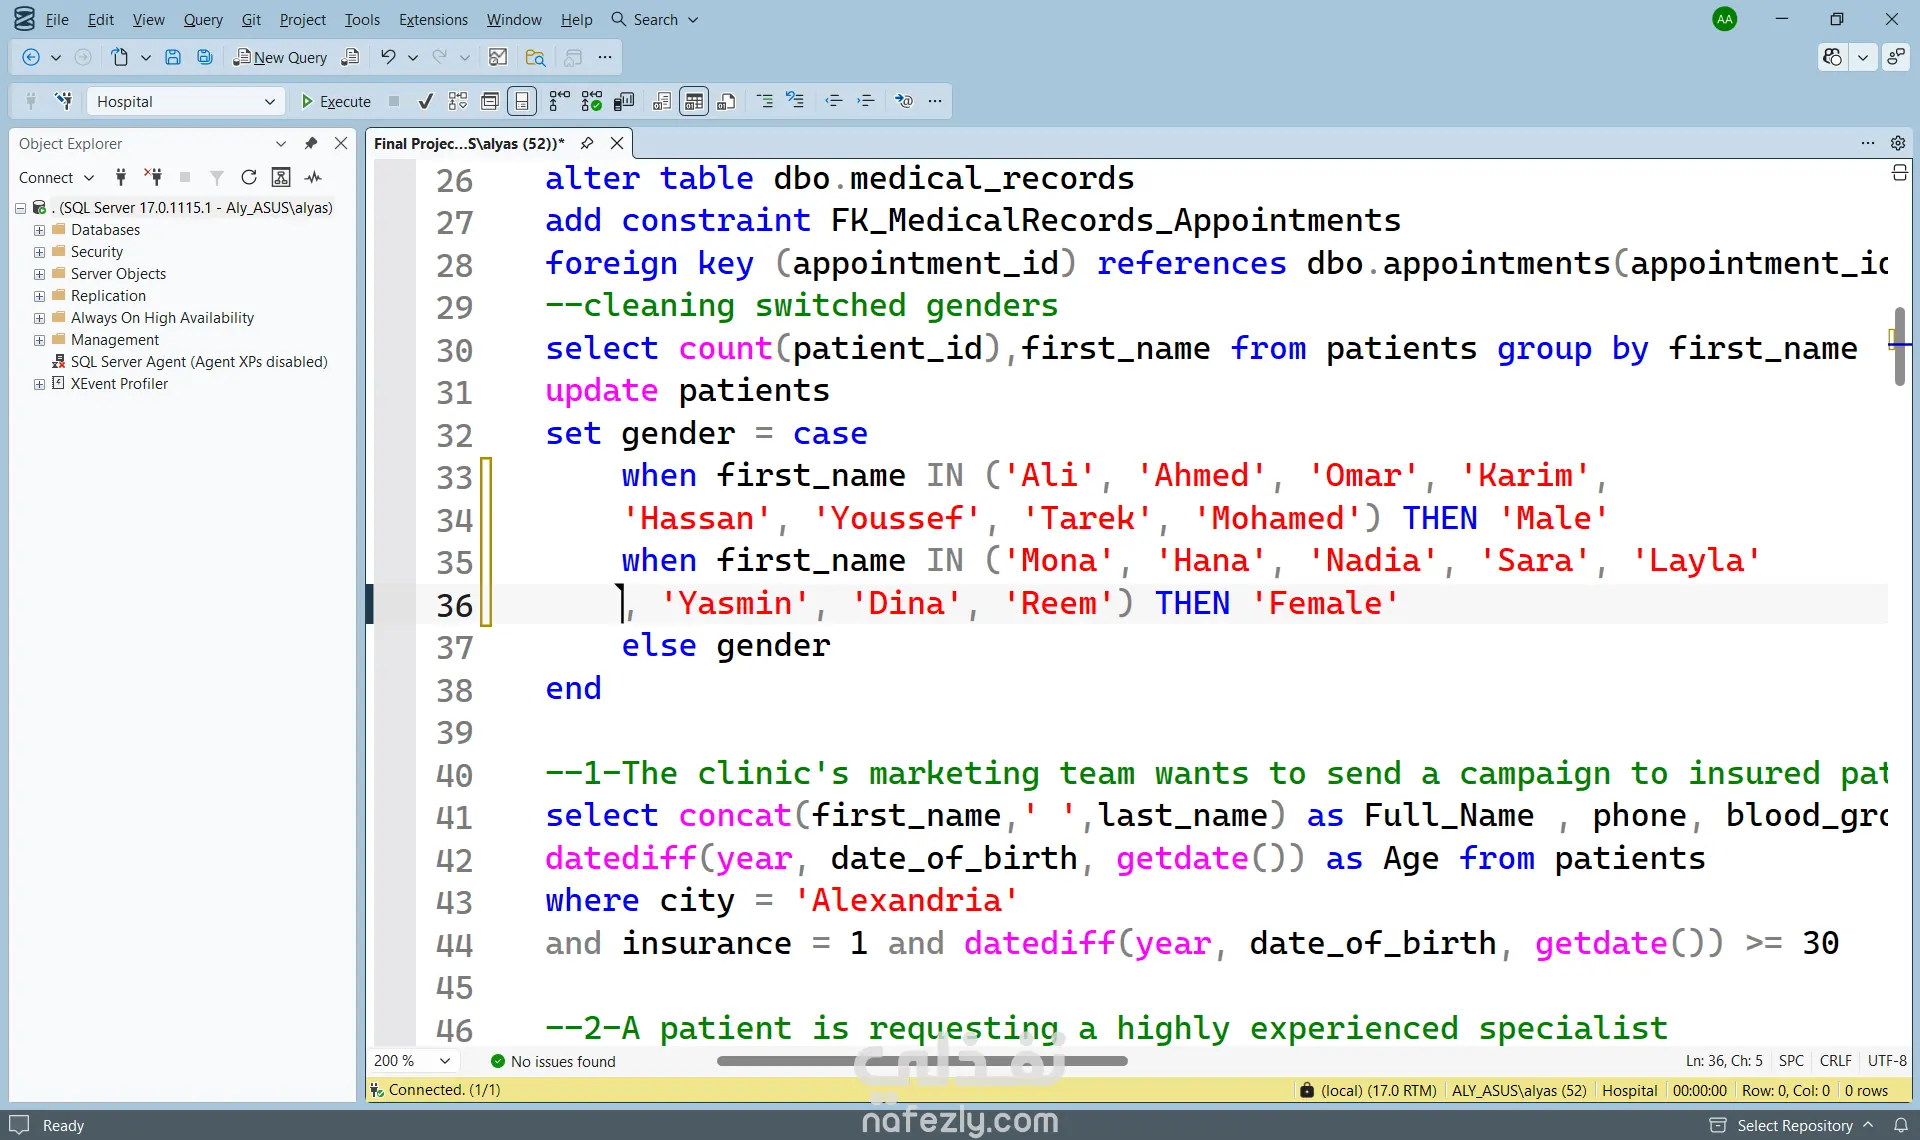Click the New Query button
This screenshot has width=1920, height=1140.
280,57
